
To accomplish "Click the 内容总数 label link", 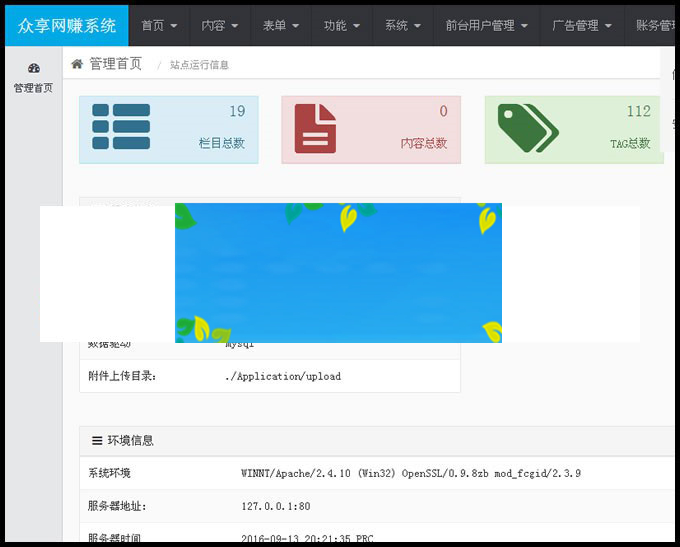I will coord(424,143).
